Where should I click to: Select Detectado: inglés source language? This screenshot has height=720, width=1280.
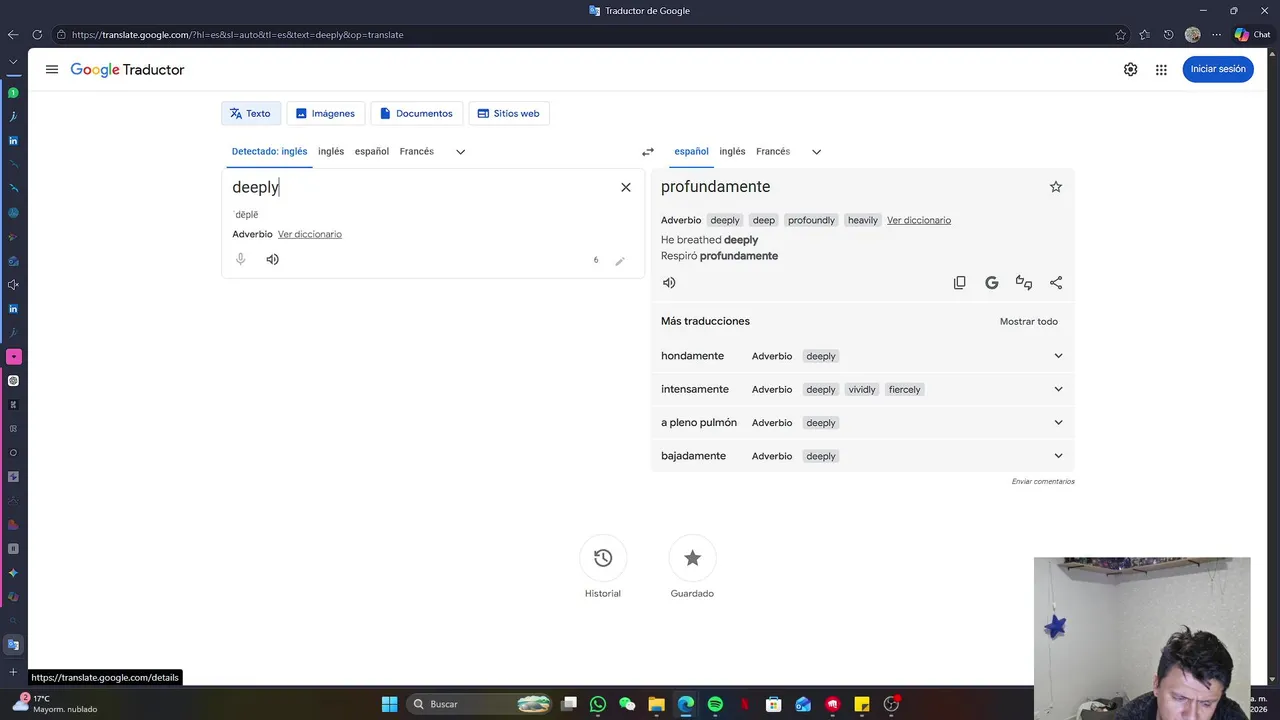coord(270,152)
